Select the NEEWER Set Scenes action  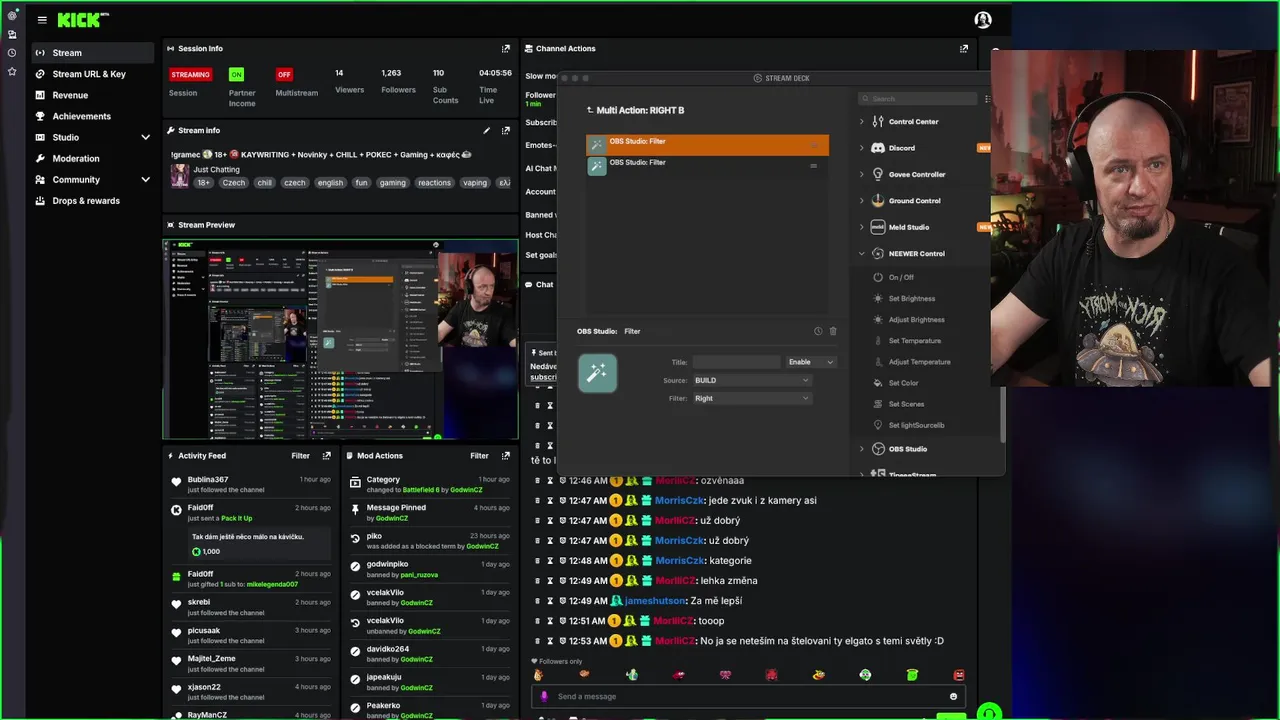pyautogui.click(x=906, y=404)
